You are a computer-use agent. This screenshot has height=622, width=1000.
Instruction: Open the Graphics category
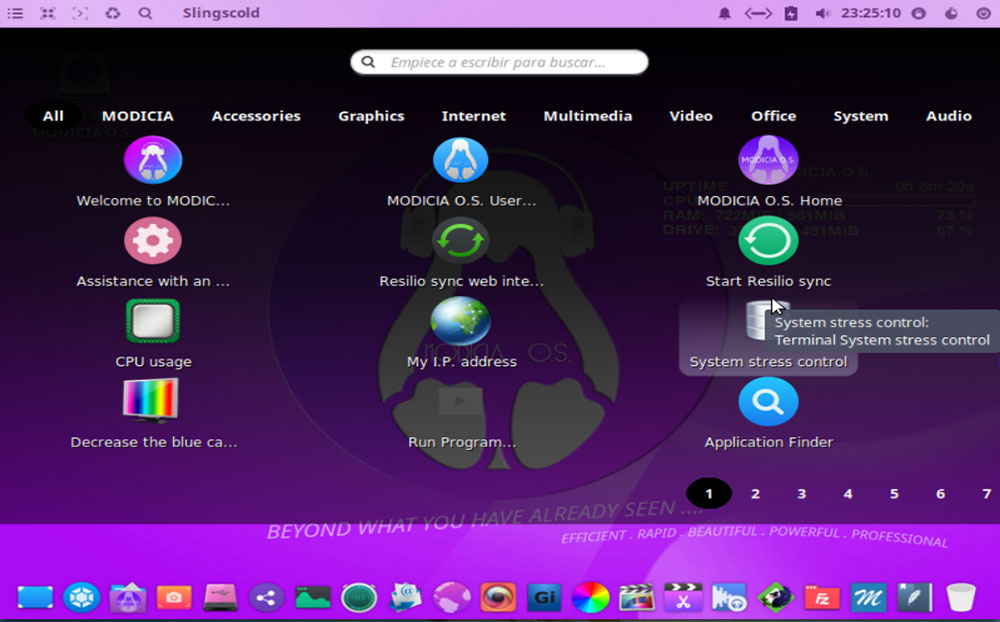click(x=371, y=115)
